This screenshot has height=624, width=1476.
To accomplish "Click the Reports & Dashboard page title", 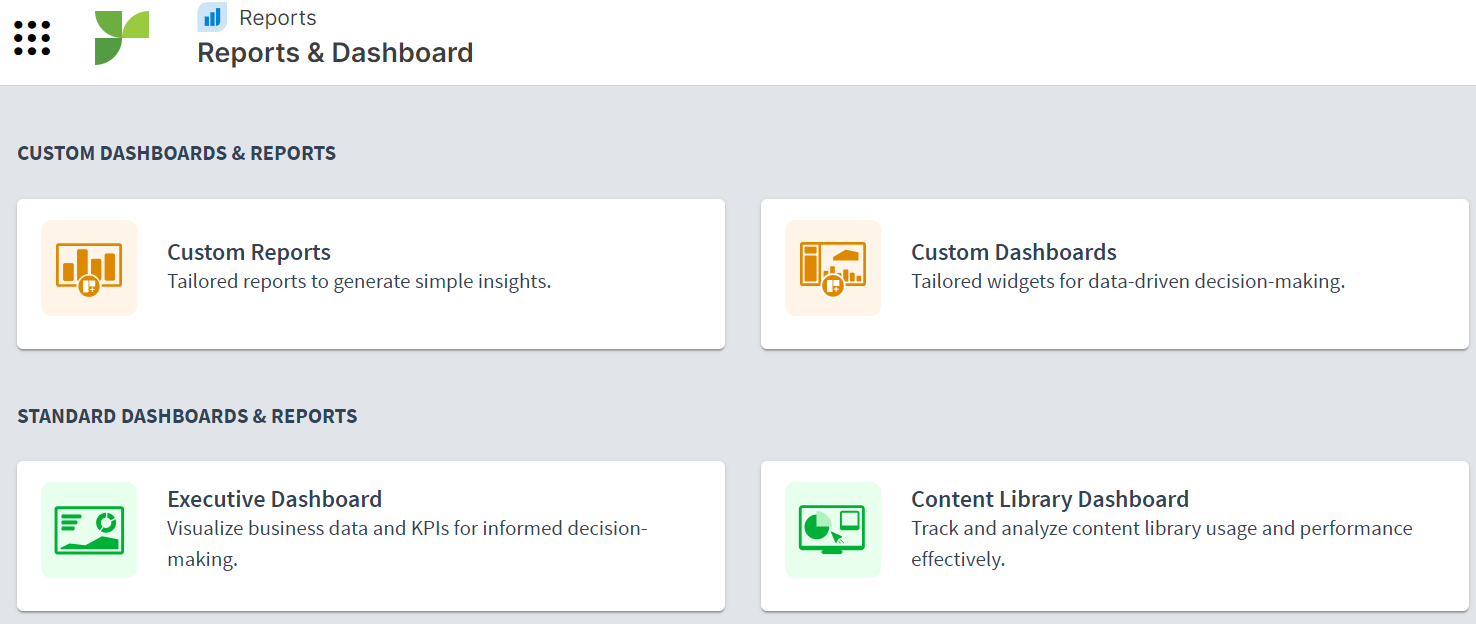I will tap(335, 53).
